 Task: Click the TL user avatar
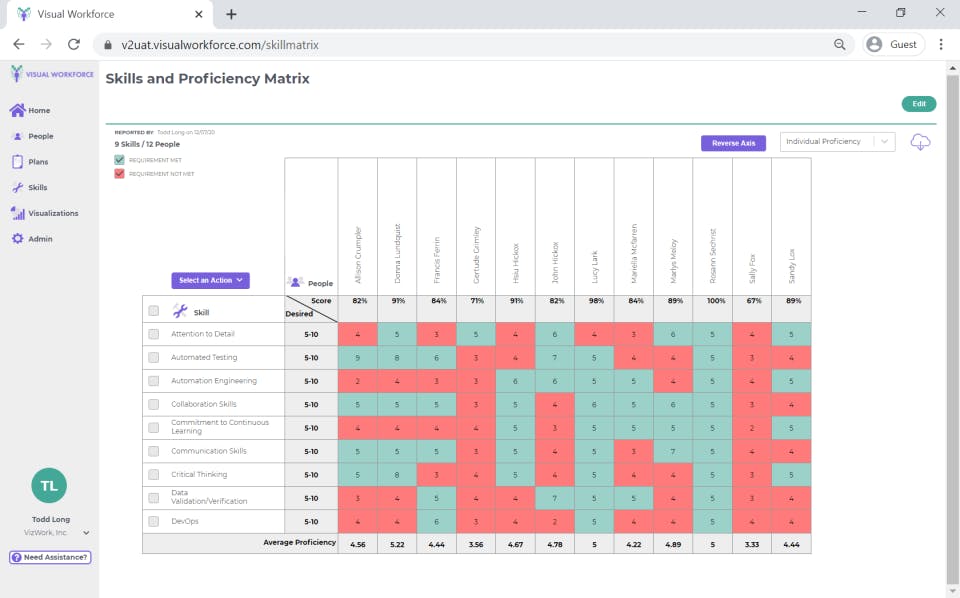pos(49,485)
